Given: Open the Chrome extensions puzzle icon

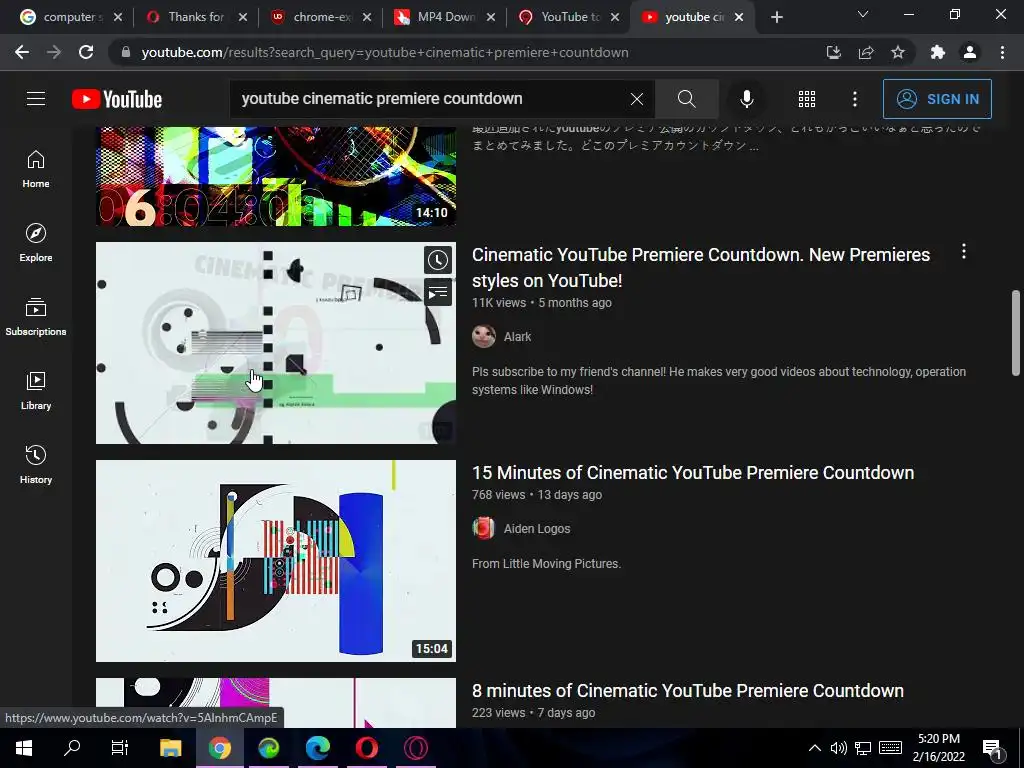Looking at the screenshot, I should [x=938, y=52].
